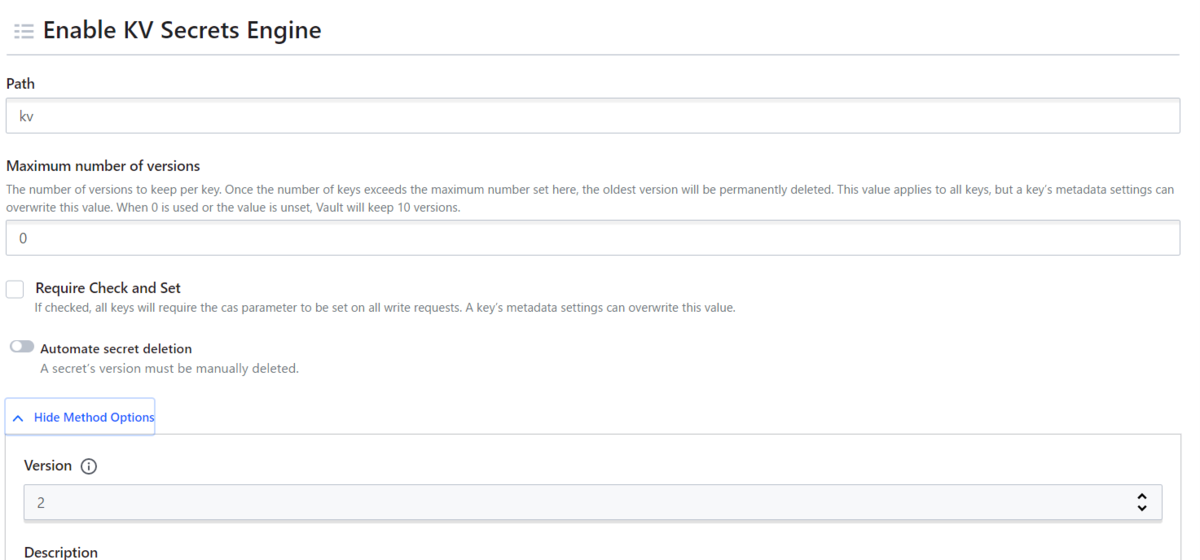Click the Version label in Method Options

coord(48,466)
